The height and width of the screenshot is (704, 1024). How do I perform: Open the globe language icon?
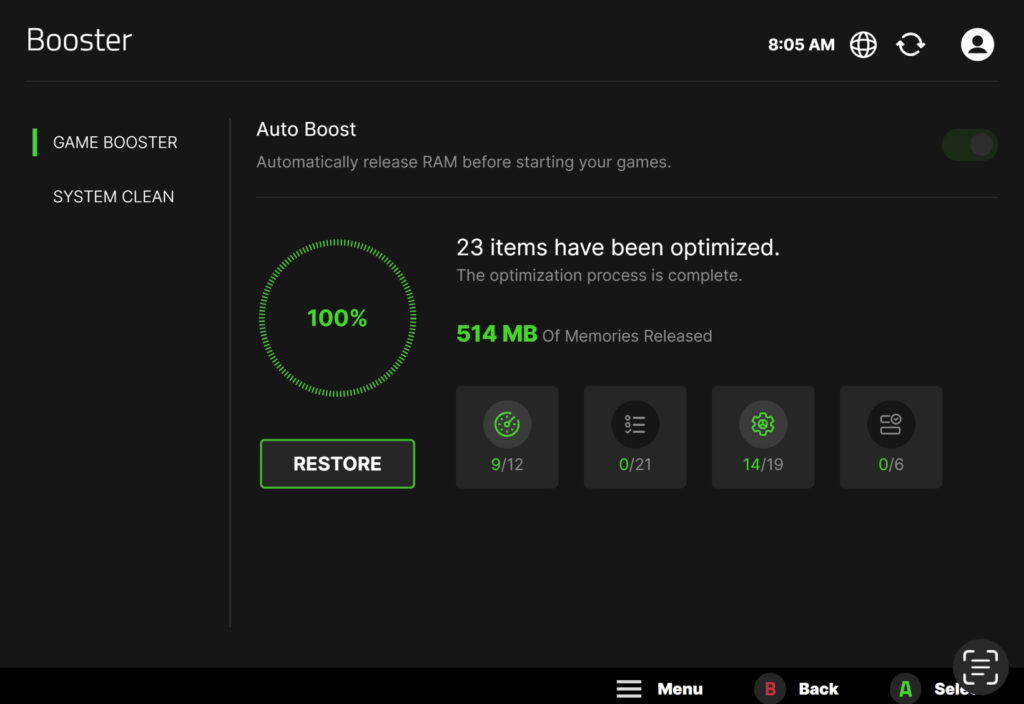863,44
